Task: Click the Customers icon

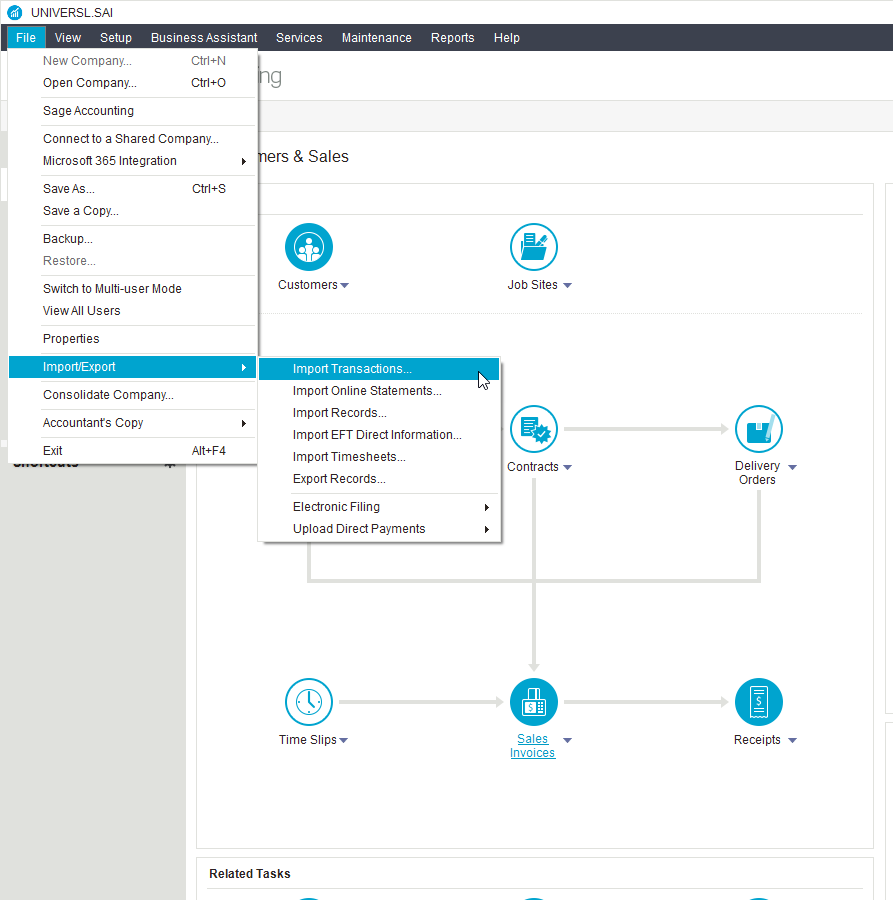Action: (x=308, y=247)
